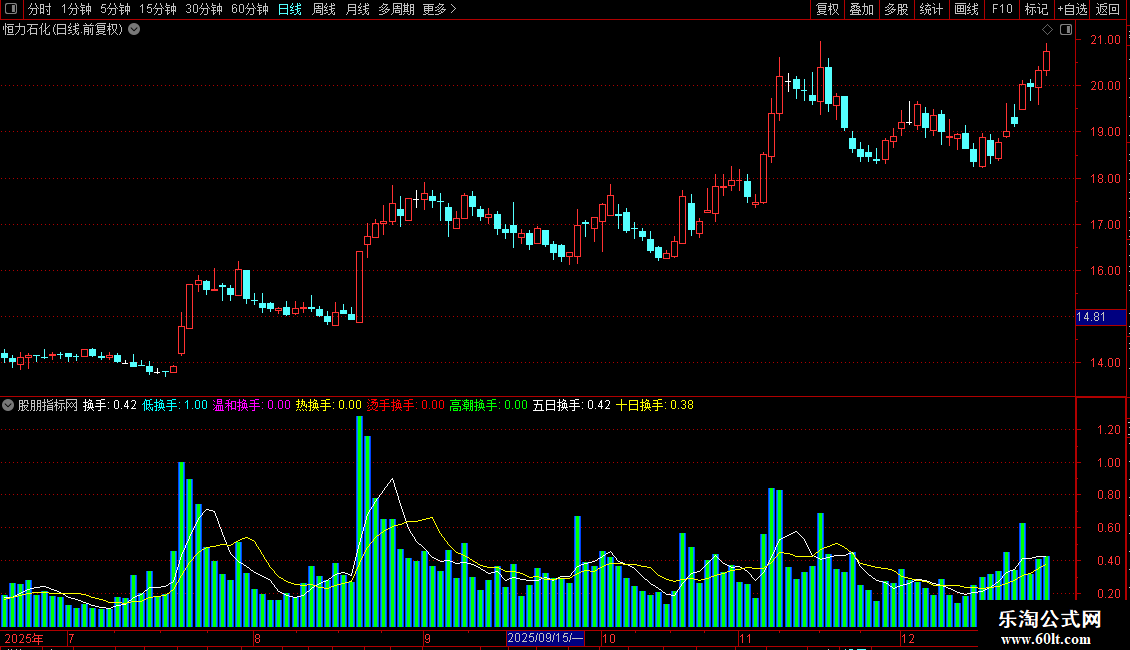Open the dropdown beside 恒力石化 title
The height and width of the screenshot is (650, 1130).
coord(134,30)
